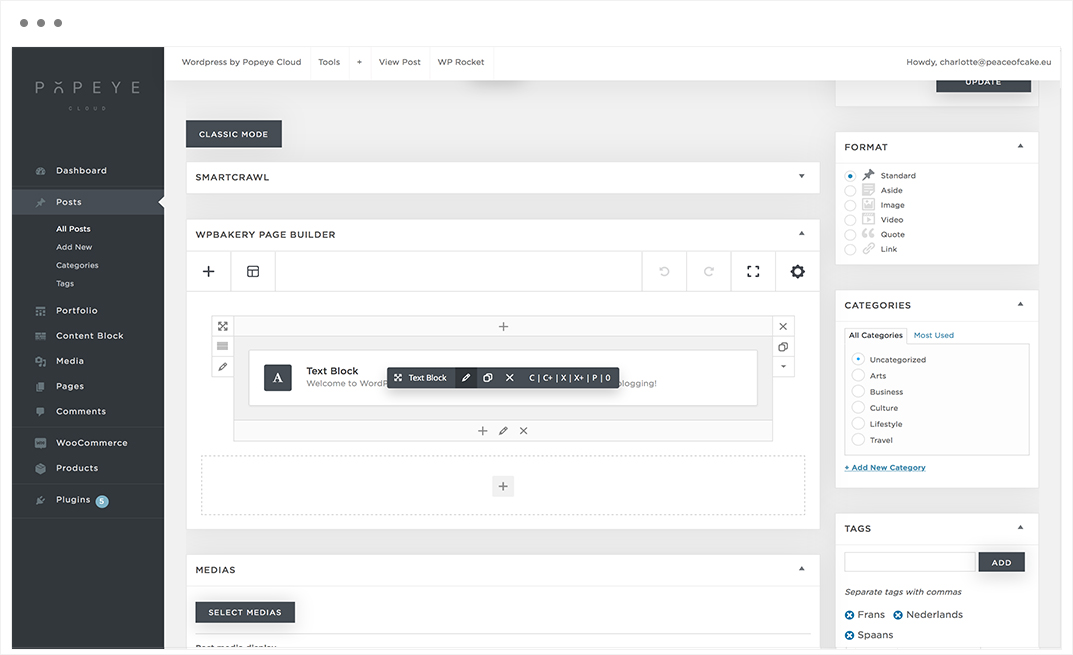Click plus button in empty dashed row area
Viewport: 1073px width, 655px height.
(x=503, y=486)
